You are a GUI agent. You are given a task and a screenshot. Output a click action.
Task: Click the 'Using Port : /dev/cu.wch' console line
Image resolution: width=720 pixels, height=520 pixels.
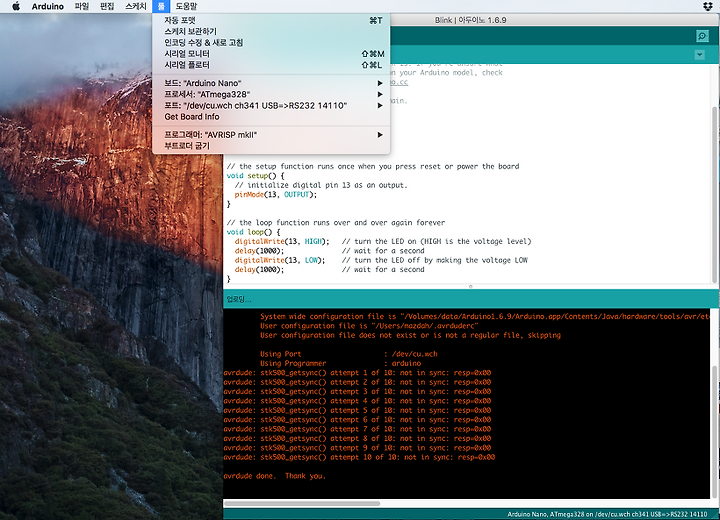(x=349, y=354)
